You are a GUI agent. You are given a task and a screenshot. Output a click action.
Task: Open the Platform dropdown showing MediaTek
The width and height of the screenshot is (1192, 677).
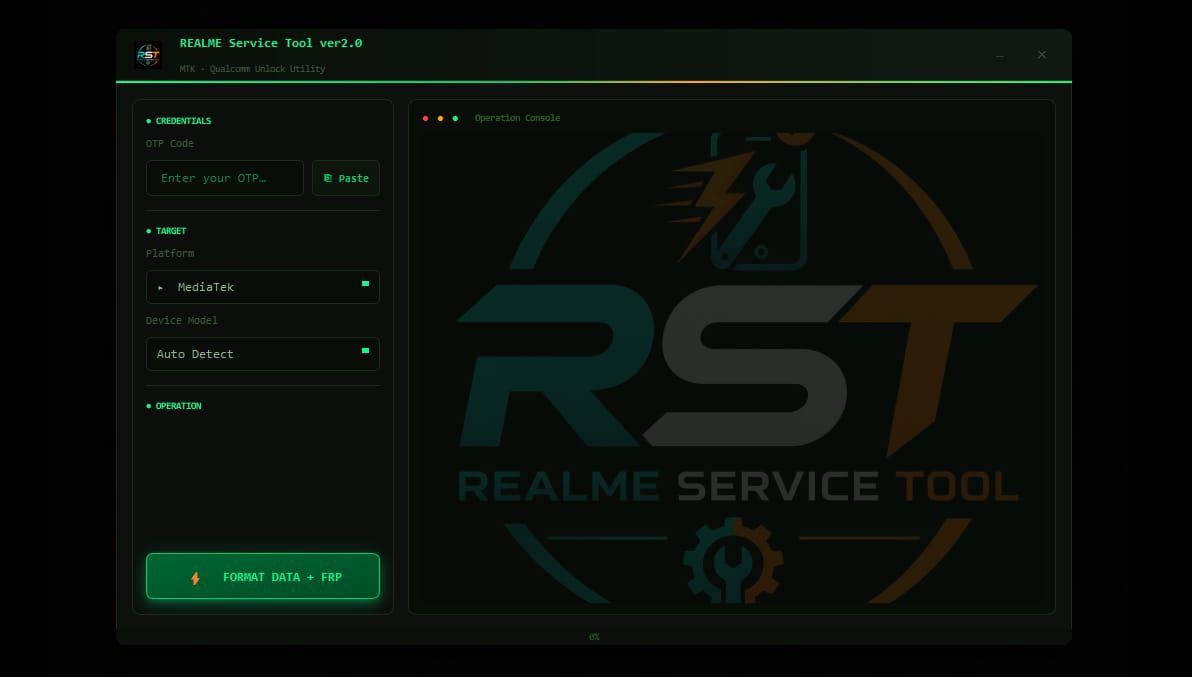(x=262, y=287)
